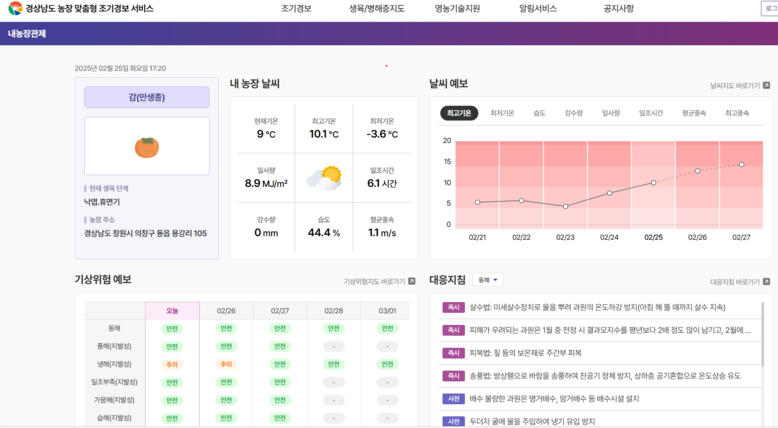Open the 공지사항 menu item
The image size is (778, 428).
point(618,9)
